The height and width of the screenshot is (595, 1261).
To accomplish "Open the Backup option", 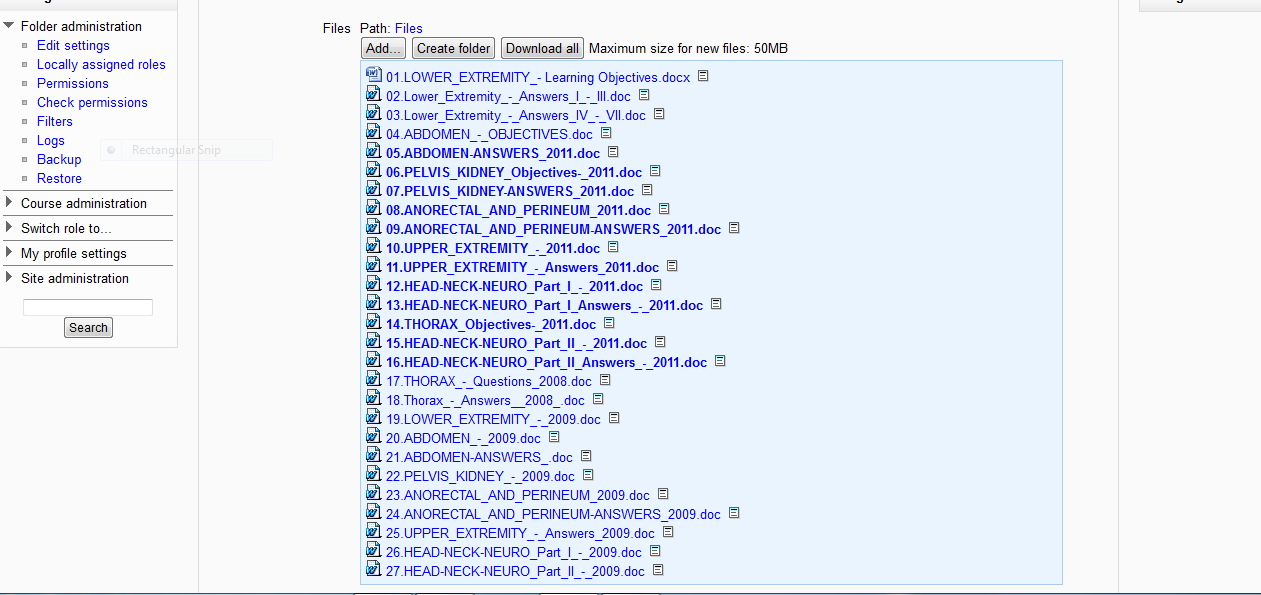I will [x=59, y=159].
